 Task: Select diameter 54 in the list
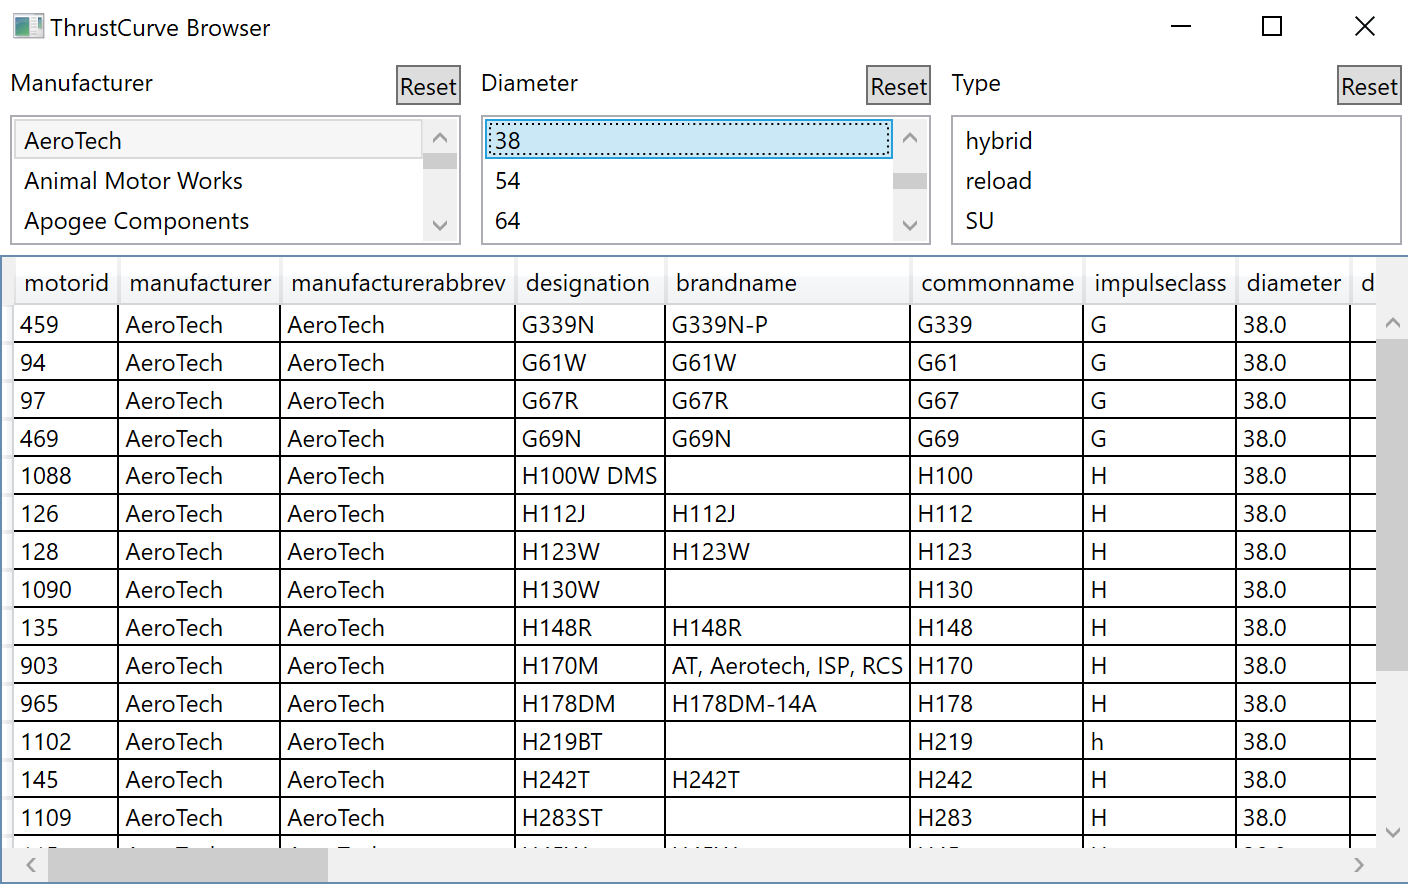688,180
